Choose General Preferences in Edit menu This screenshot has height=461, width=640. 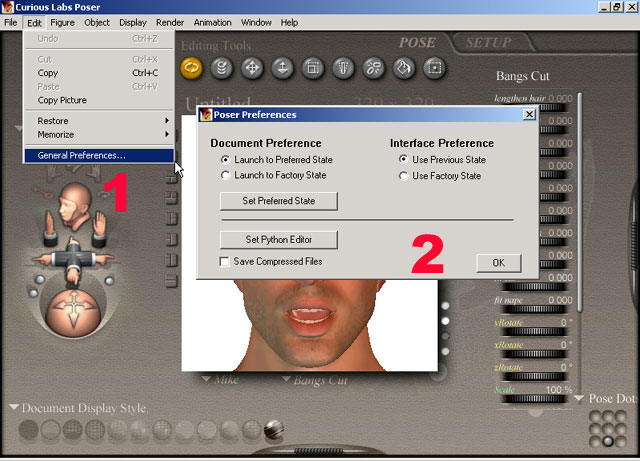99,156
